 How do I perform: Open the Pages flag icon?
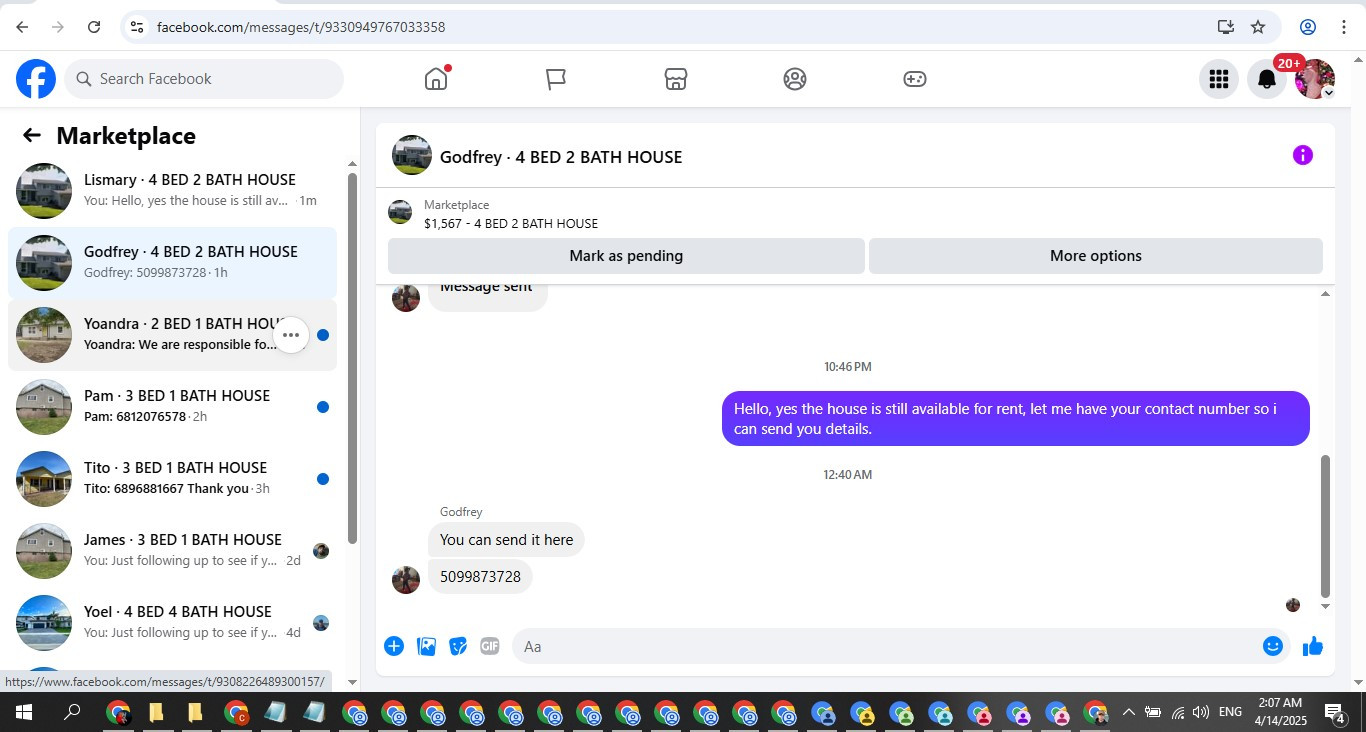[x=556, y=79]
